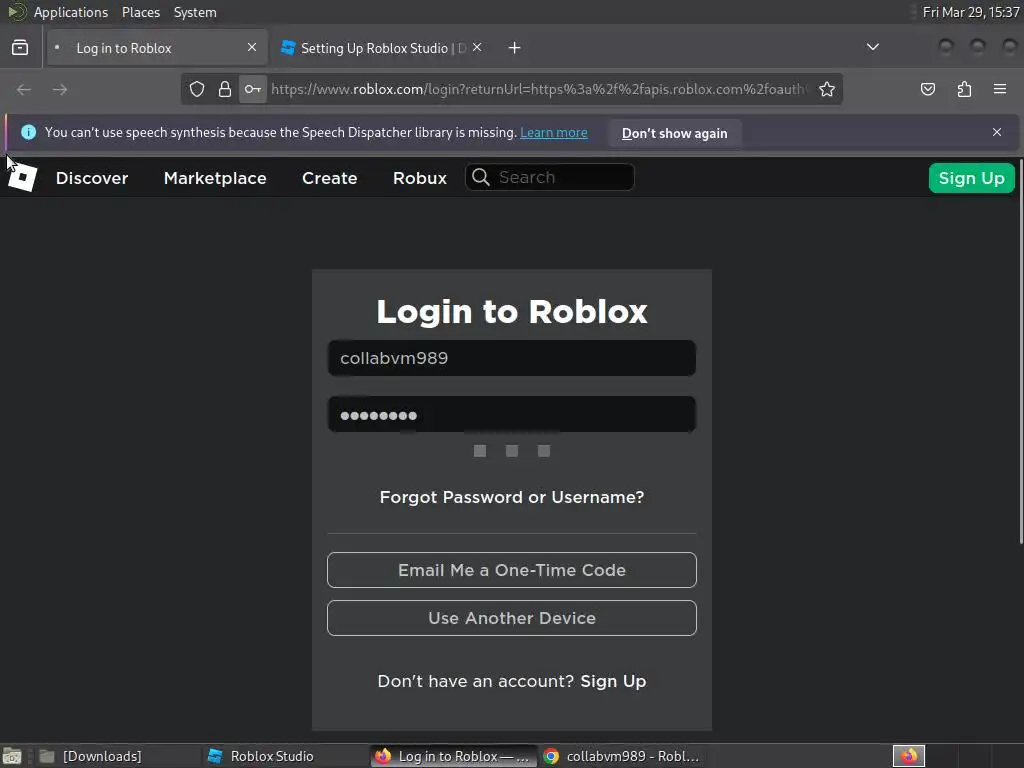1024x768 pixels.
Task: Click the clock showing Fri Mar 29
Action: [x=970, y=12]
